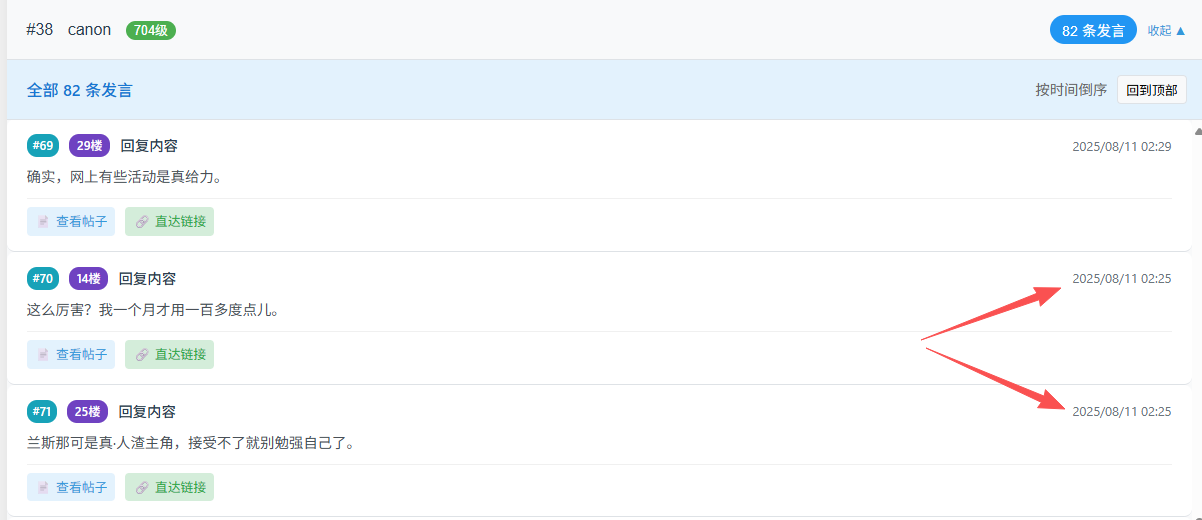This screenshot has width=1202, height=520.
Task: Click document icon on post #69's 查看帖子
Action: (x=43, y=222)
